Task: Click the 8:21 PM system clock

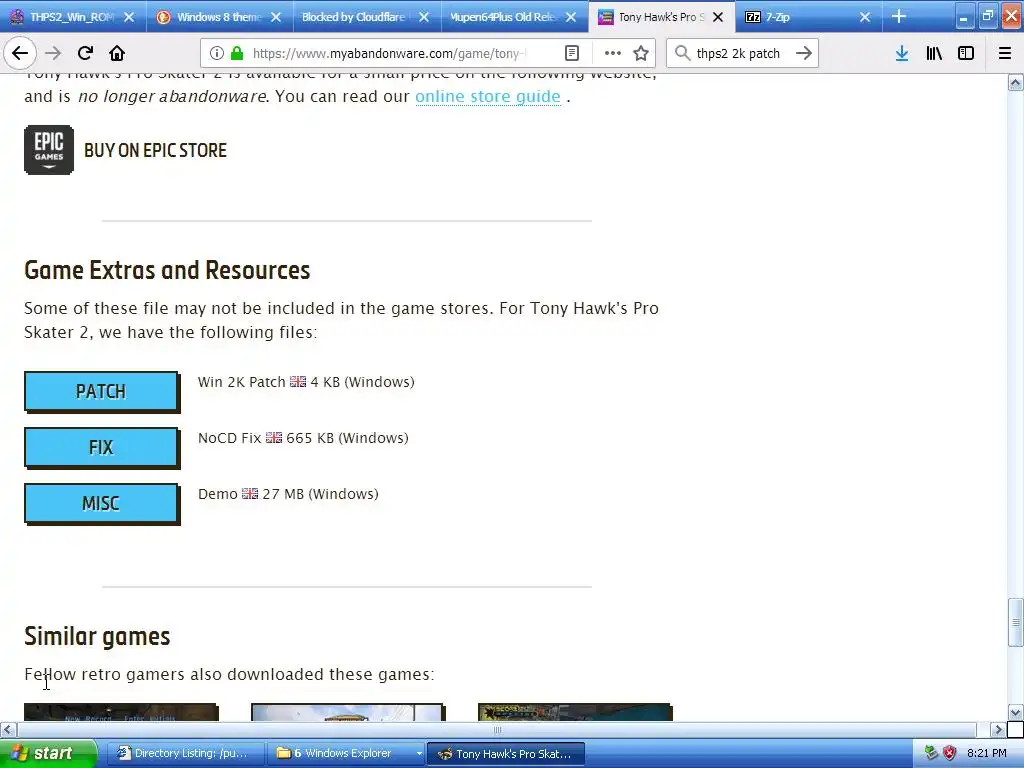Action: (x=987, y=753)
